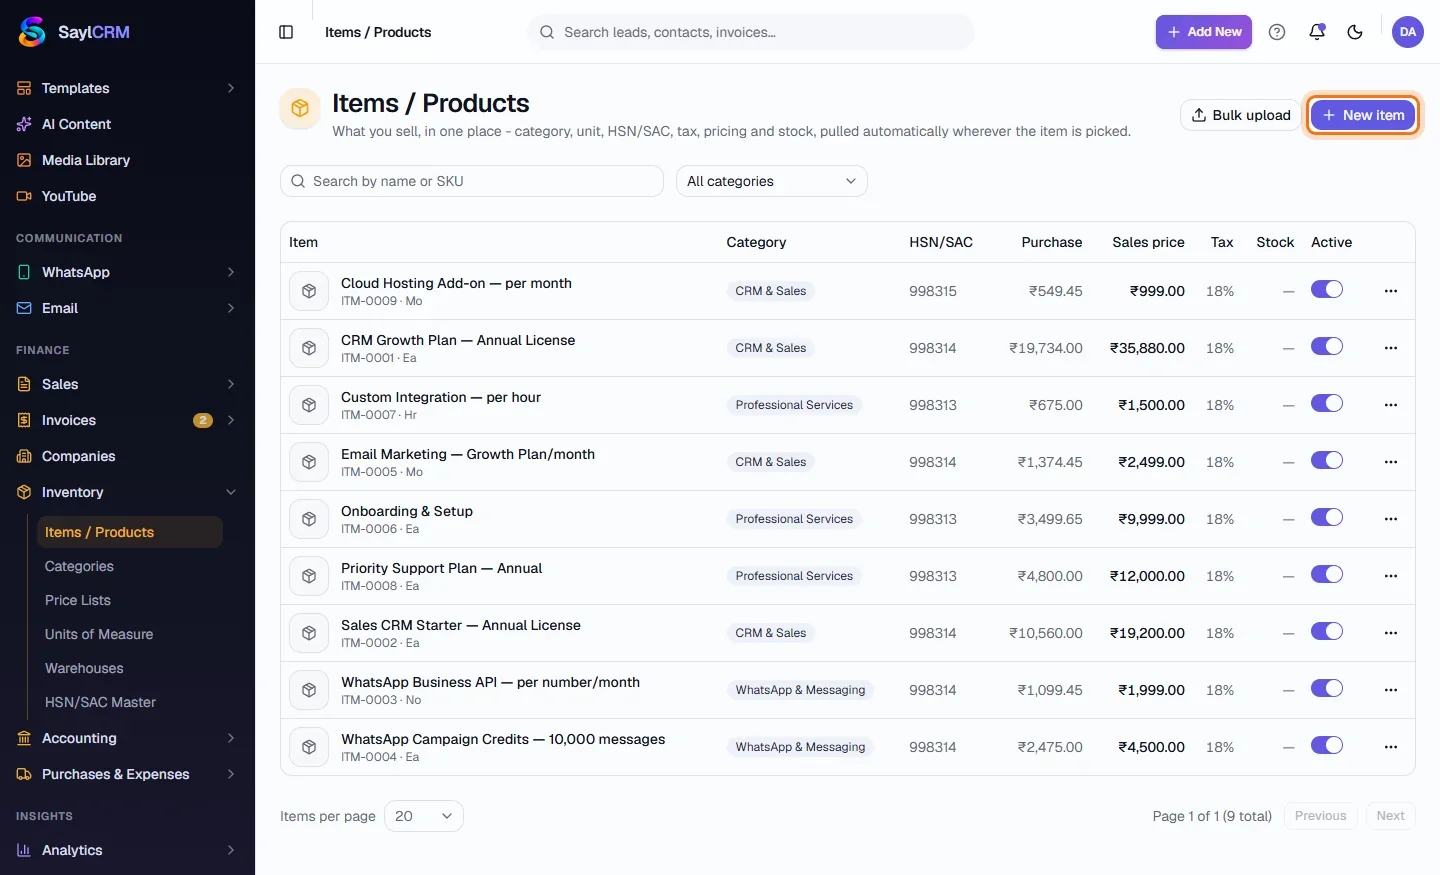Toggle active switch for WhatsApp Campaign Credits
Screen dimensions: 1440x875
pos(1327,746)
